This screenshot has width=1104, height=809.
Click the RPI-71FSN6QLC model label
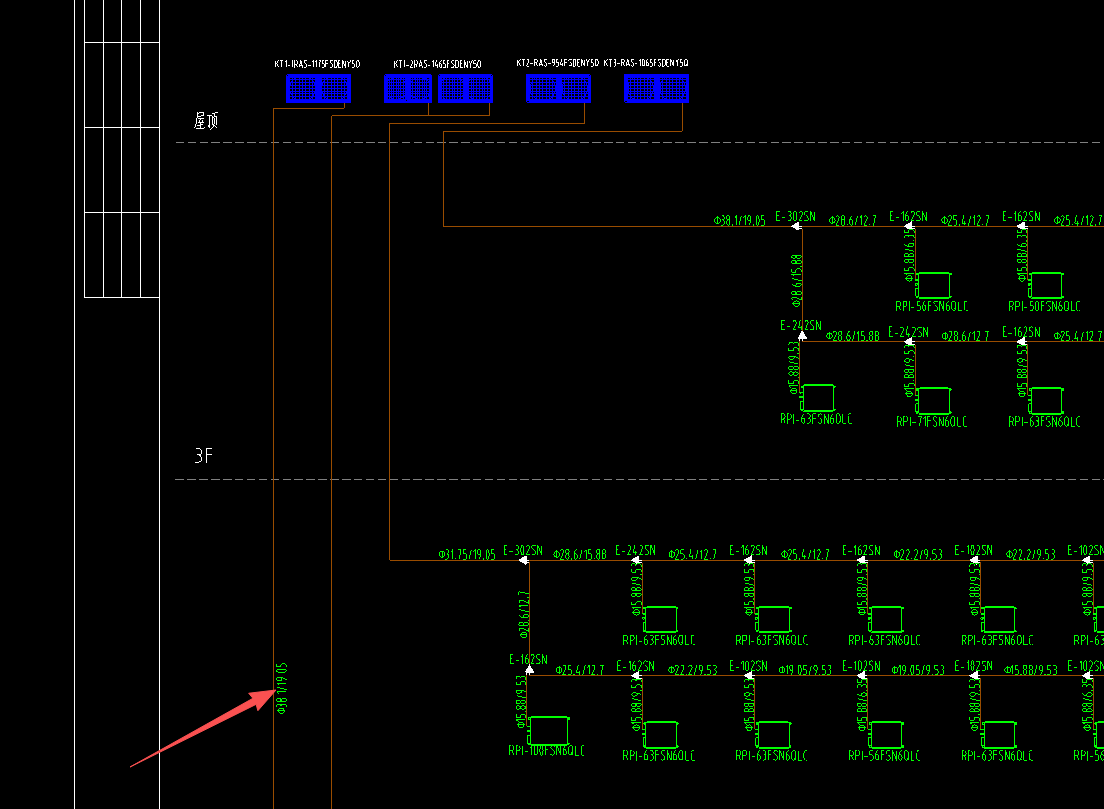tap(932, 422)
